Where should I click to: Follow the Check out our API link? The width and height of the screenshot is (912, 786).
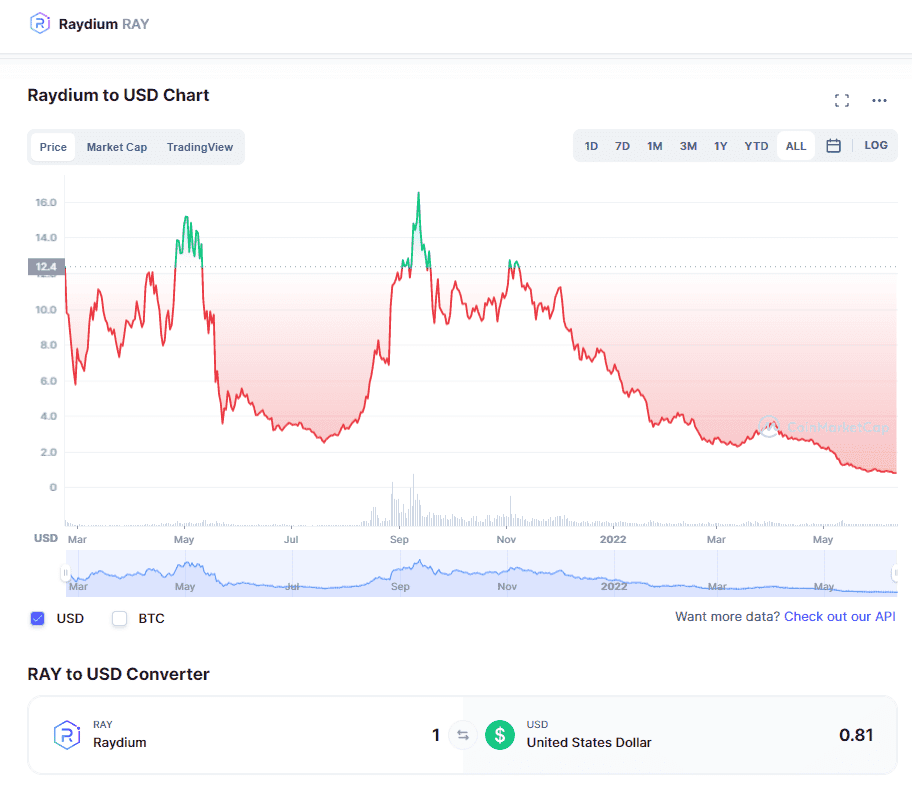tap(839, 617)
